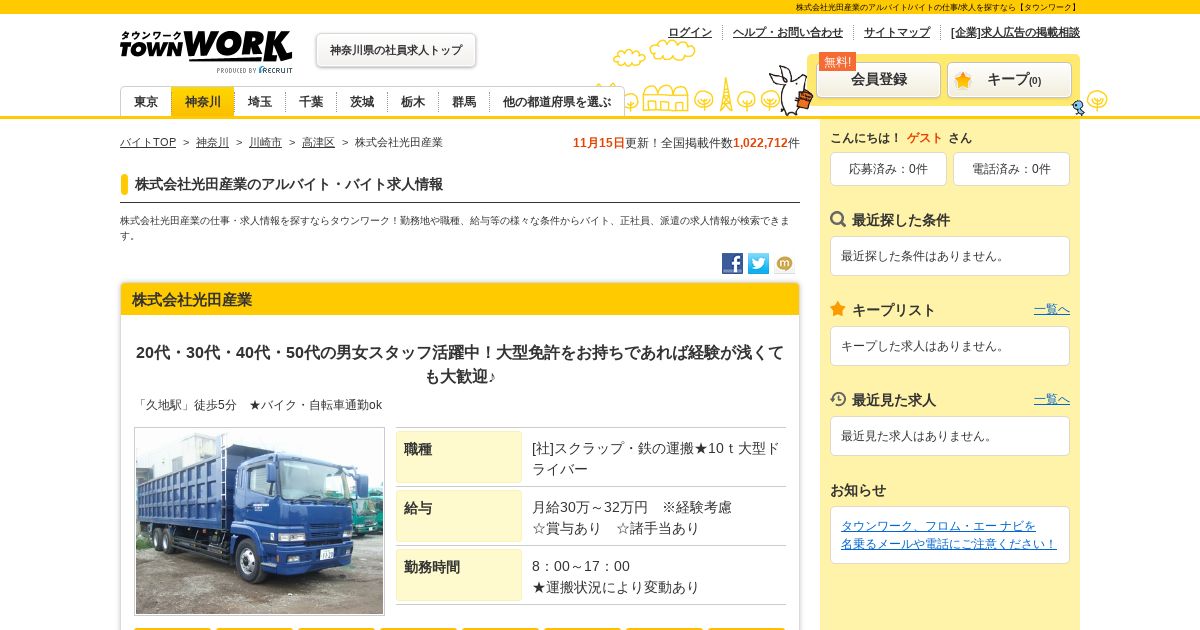Viewport: 1200px width, 630px height.
Task: Click 電話済み：0件 box
Action: point(1011,169)
